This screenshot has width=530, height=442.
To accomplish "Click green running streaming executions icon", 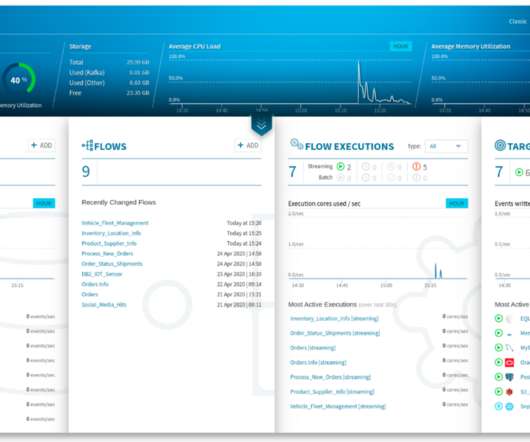I will [x=341, y=166].
